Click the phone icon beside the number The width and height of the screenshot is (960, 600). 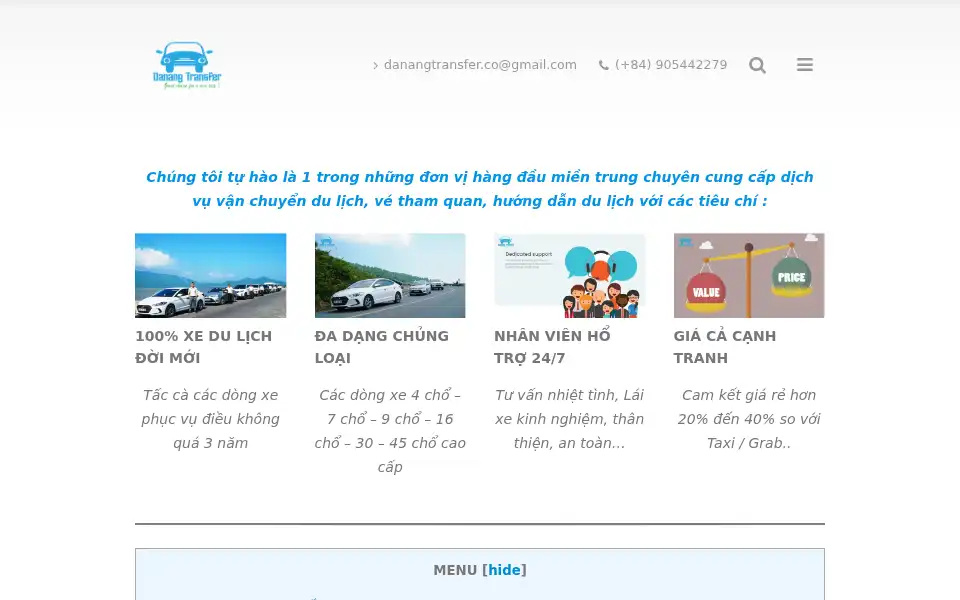pyautogui.click(x=603, y=65)
